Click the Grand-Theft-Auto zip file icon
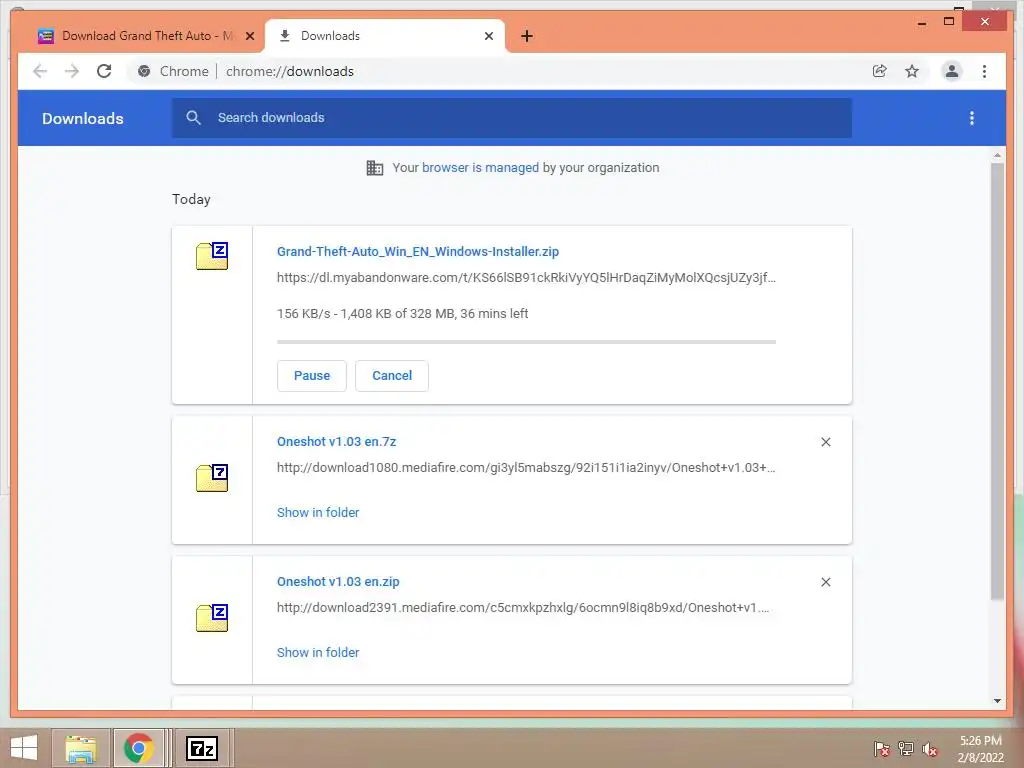The height and width of the screenshot is (768, 1024). (x=212, y=255)
